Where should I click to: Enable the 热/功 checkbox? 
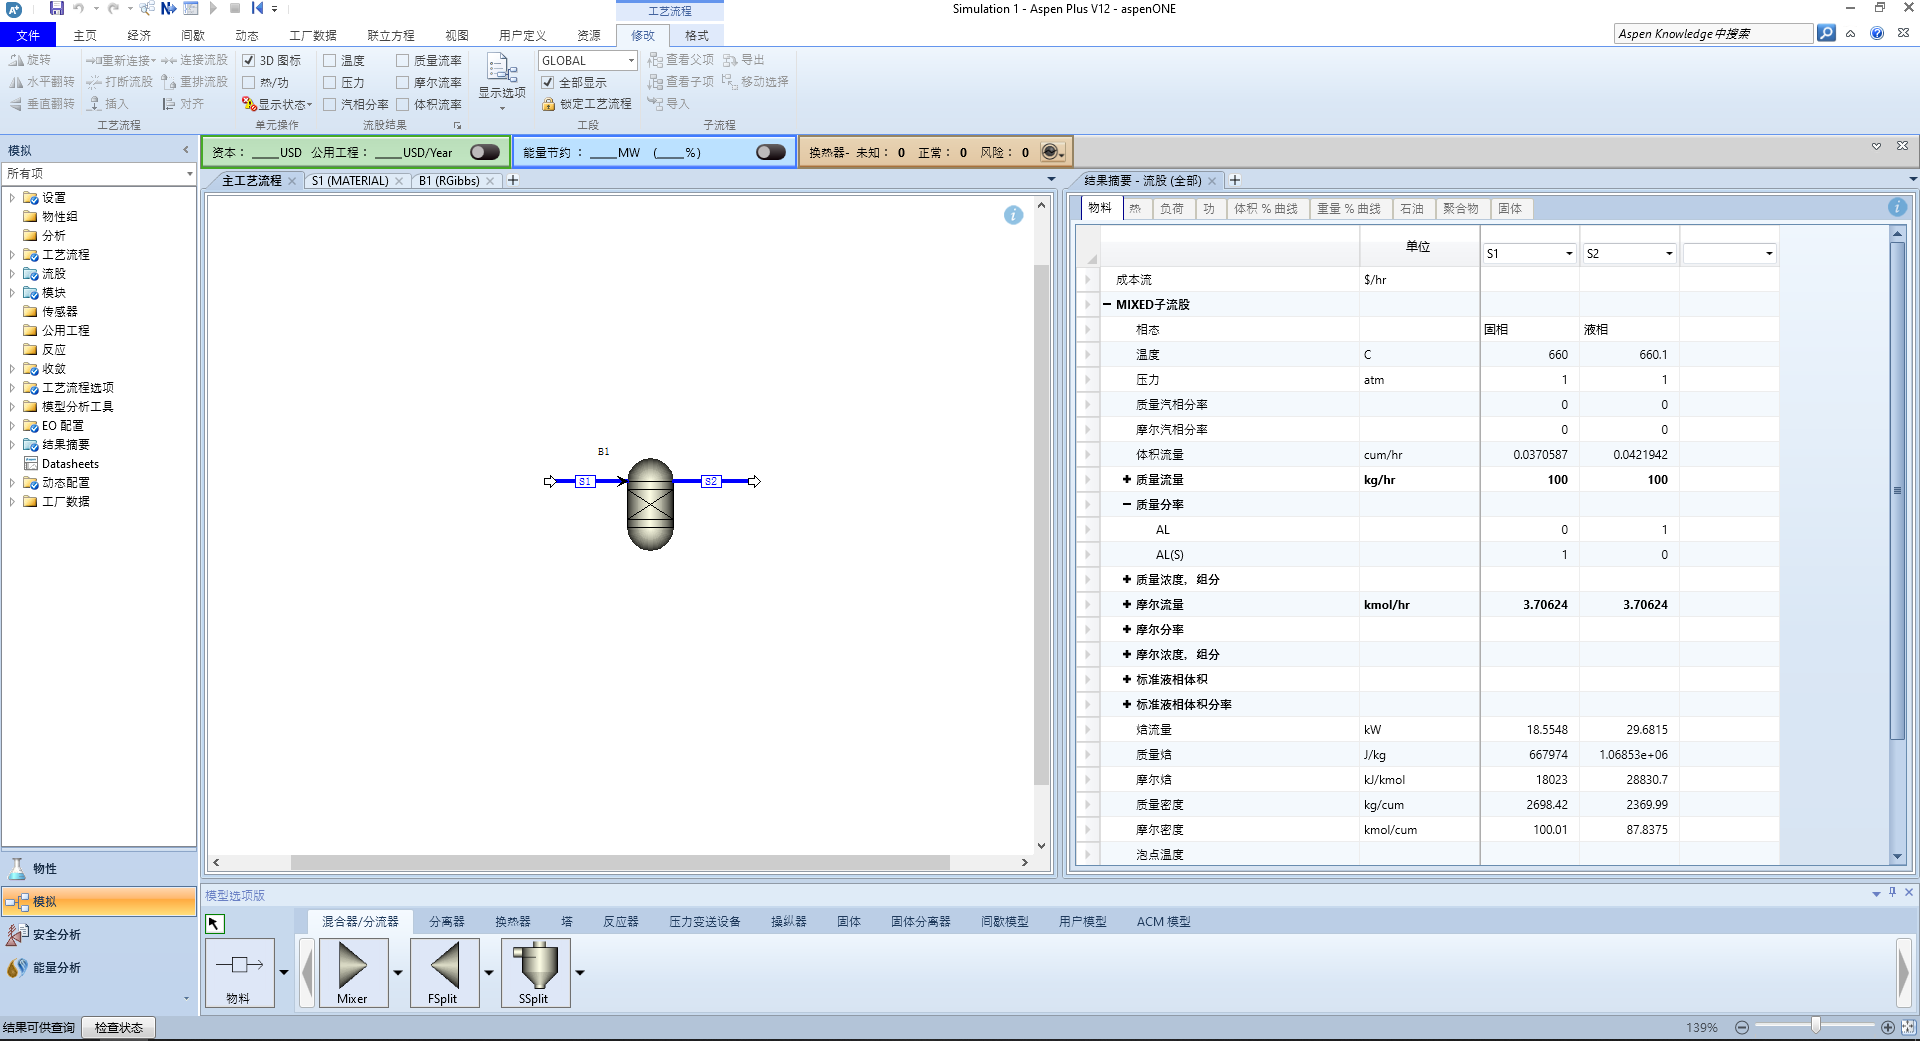pyautogui.click(x=249, y=83)
